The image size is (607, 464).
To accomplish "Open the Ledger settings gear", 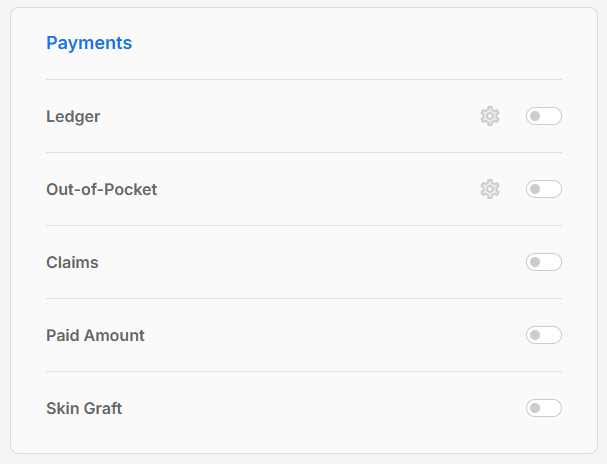I will pos(489,116).
